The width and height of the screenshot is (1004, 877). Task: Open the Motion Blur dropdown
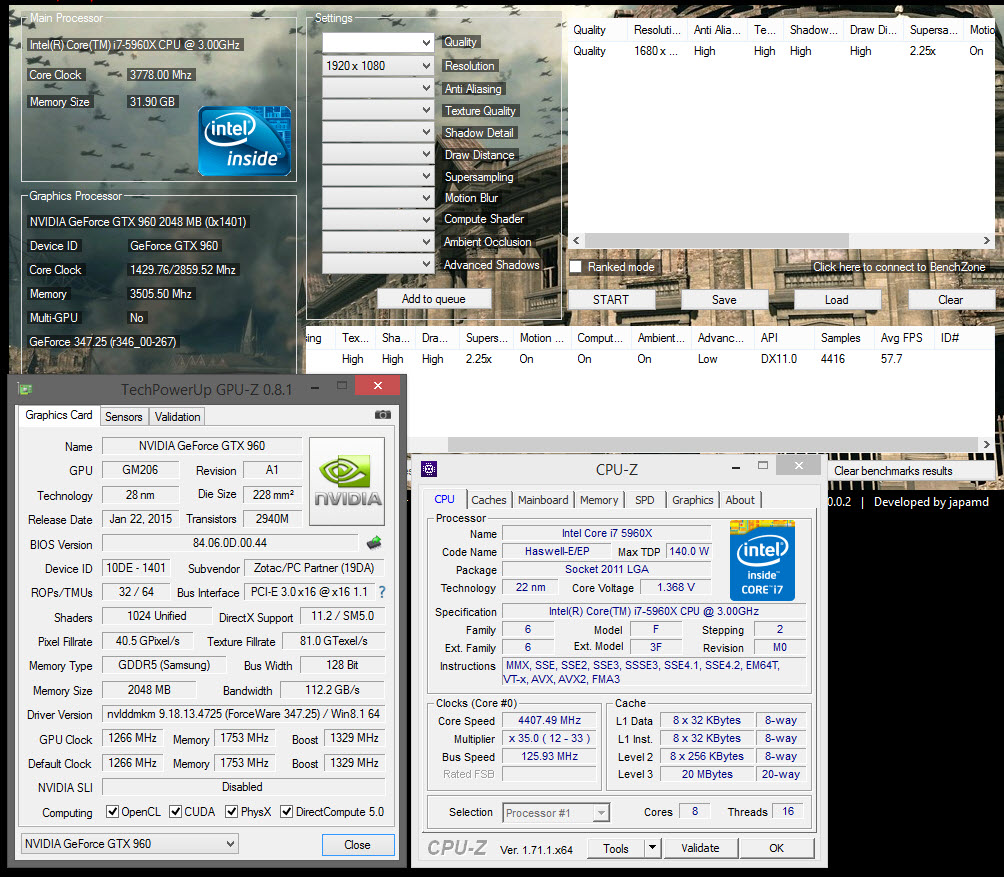click(378, 198)
